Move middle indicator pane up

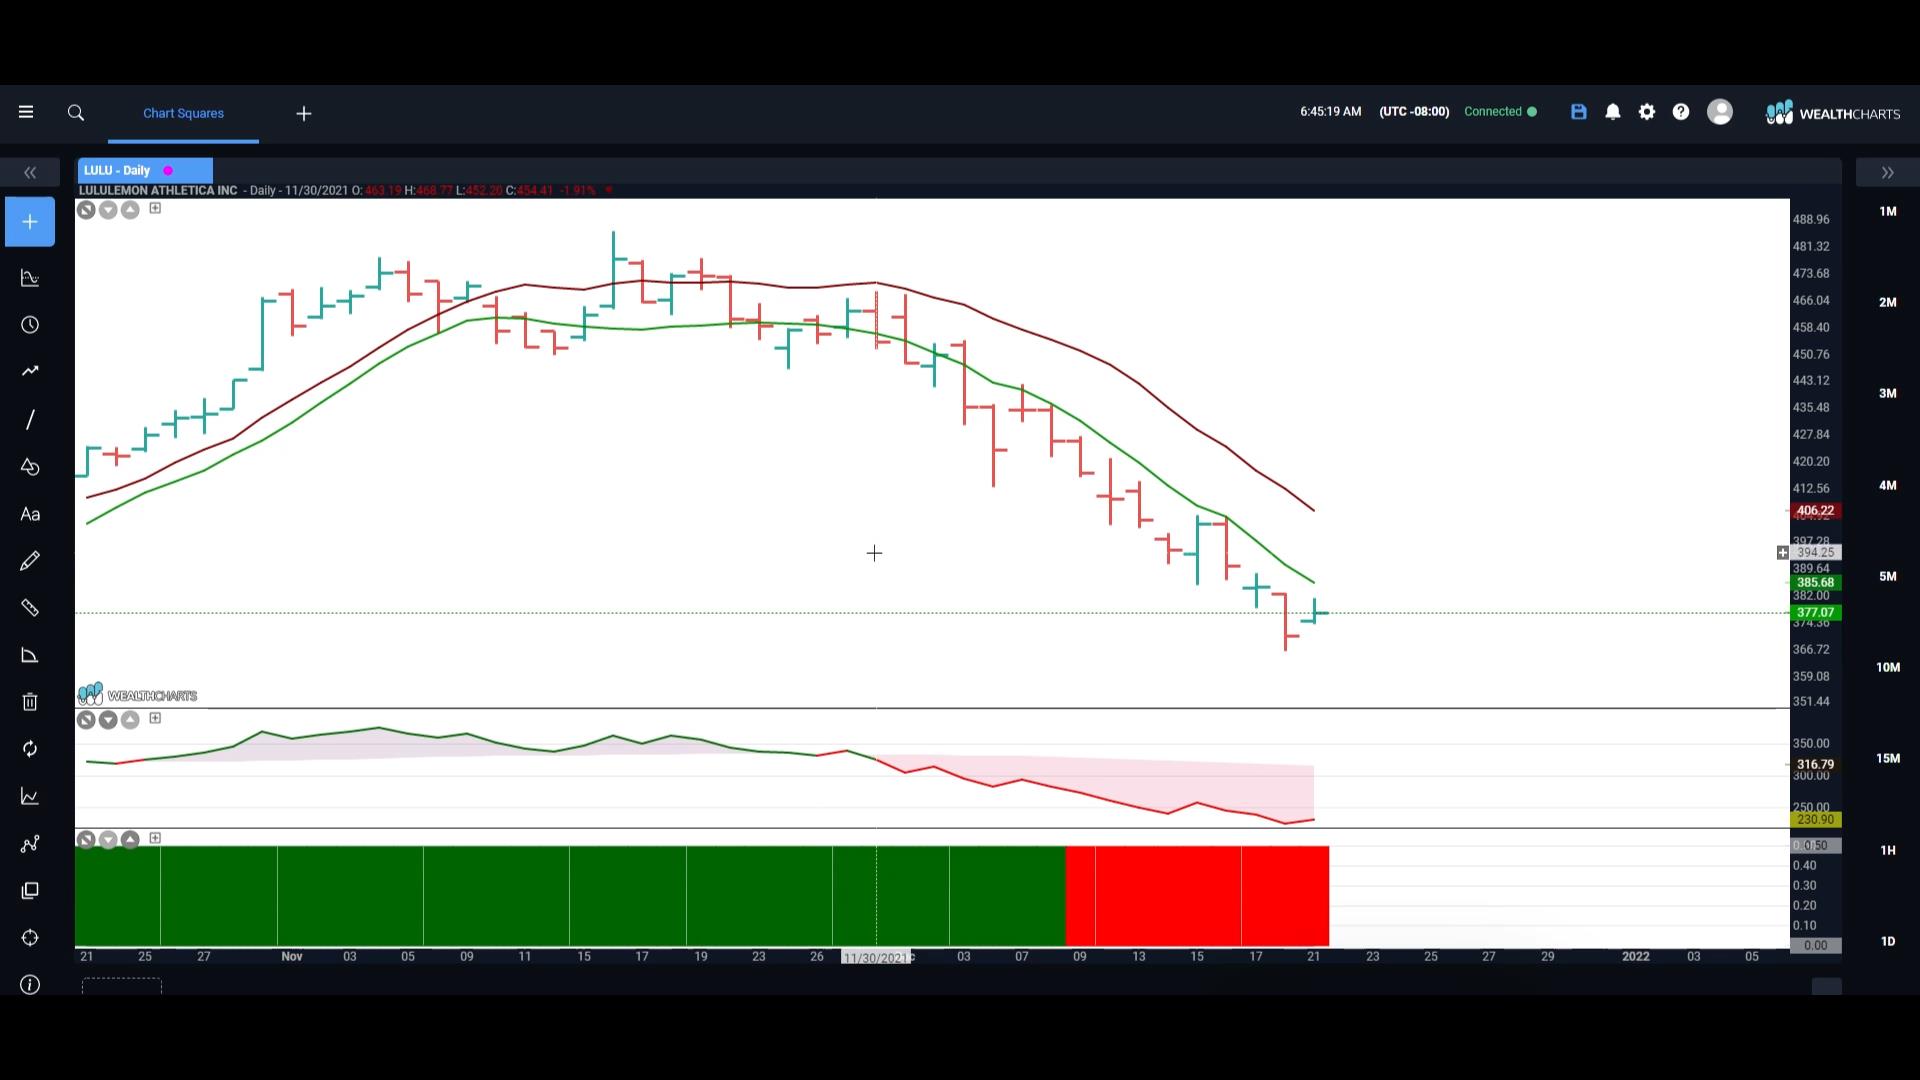click(130, 720)
